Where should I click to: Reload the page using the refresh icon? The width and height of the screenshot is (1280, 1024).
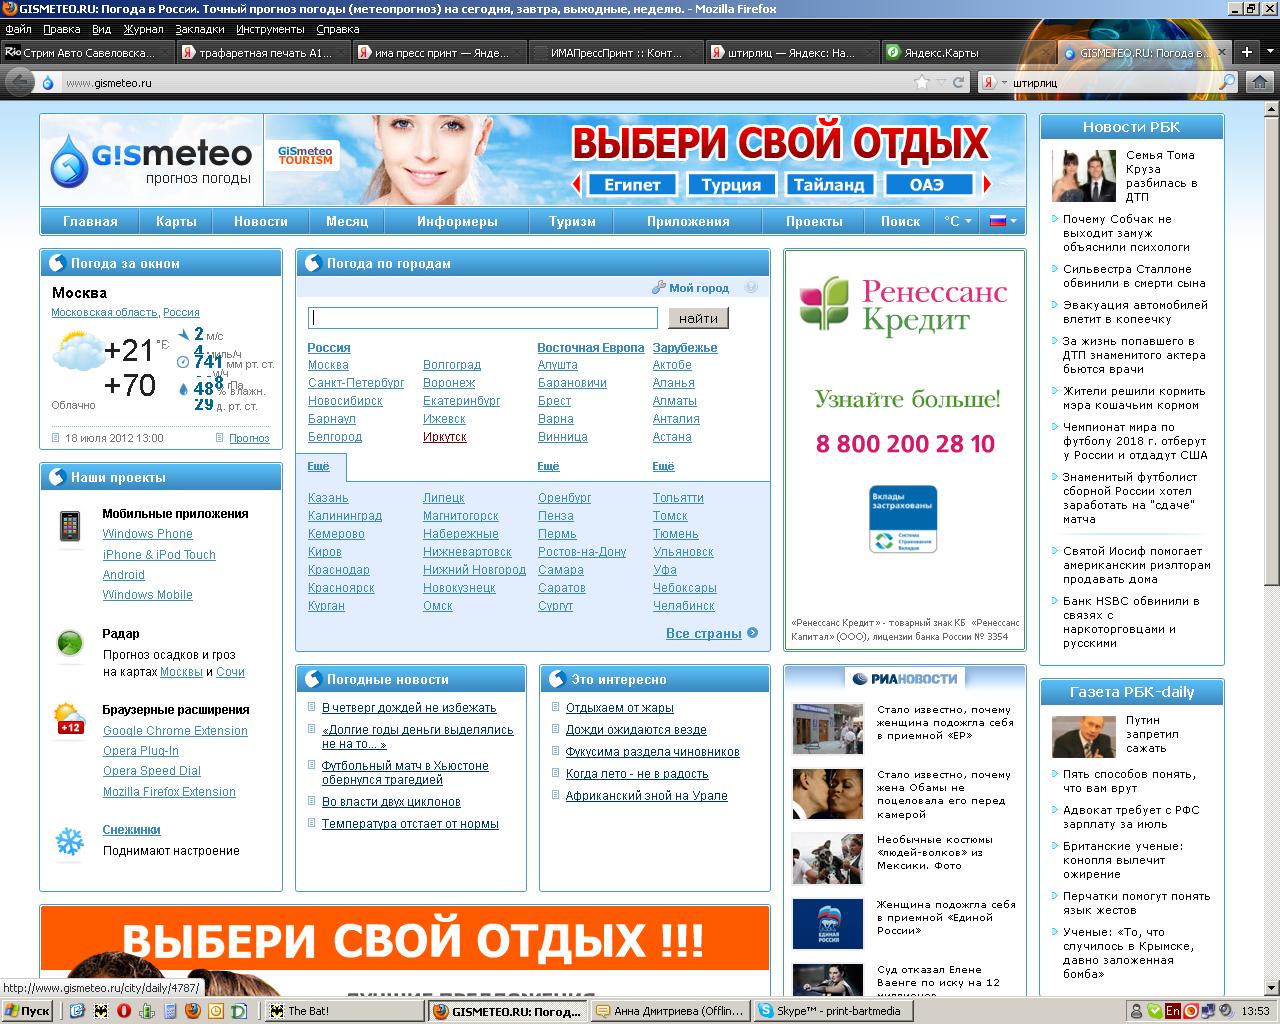[x=958, y=82]
